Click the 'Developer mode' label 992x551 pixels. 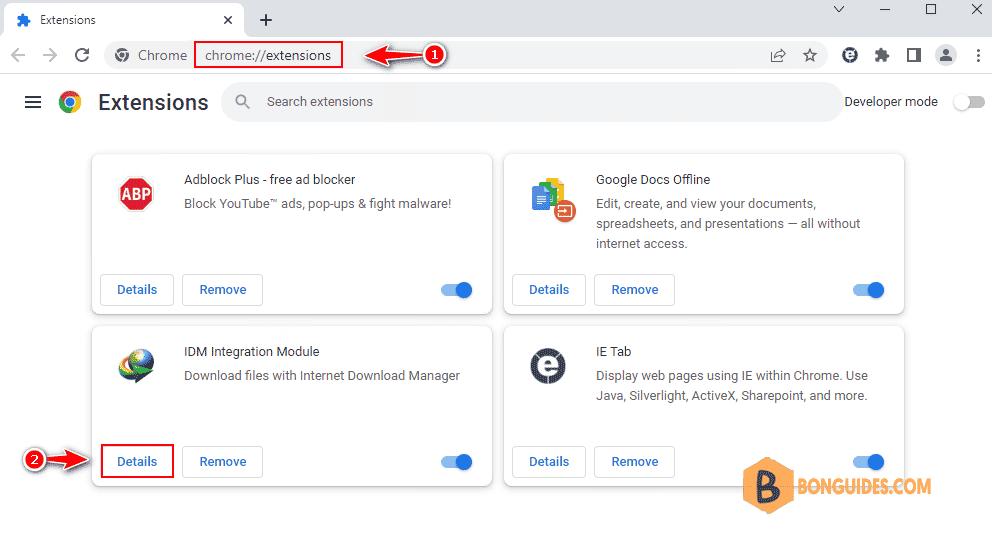[x=891, y=102]
